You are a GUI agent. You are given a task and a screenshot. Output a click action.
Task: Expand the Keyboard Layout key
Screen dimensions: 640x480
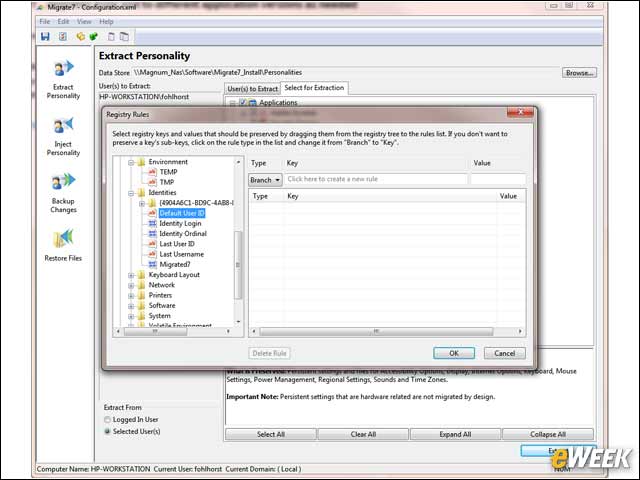(x=131, y=275)
